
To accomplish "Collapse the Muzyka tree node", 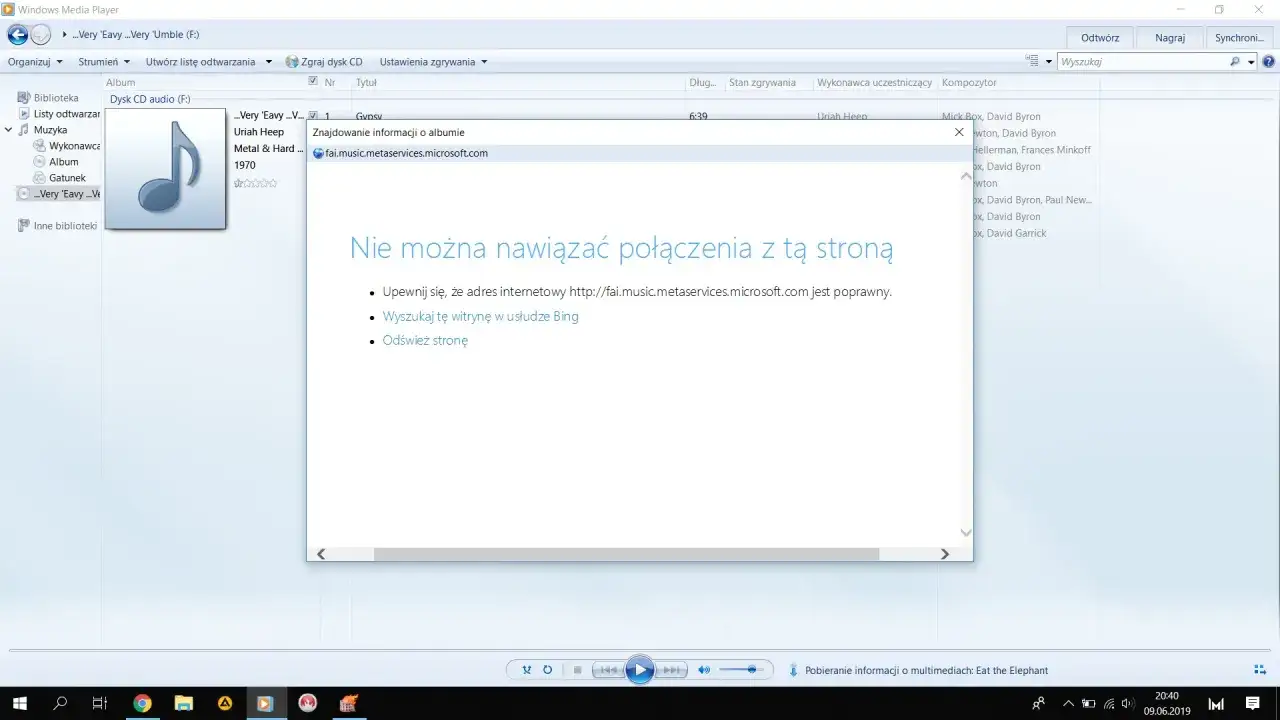I will point(8,129).
